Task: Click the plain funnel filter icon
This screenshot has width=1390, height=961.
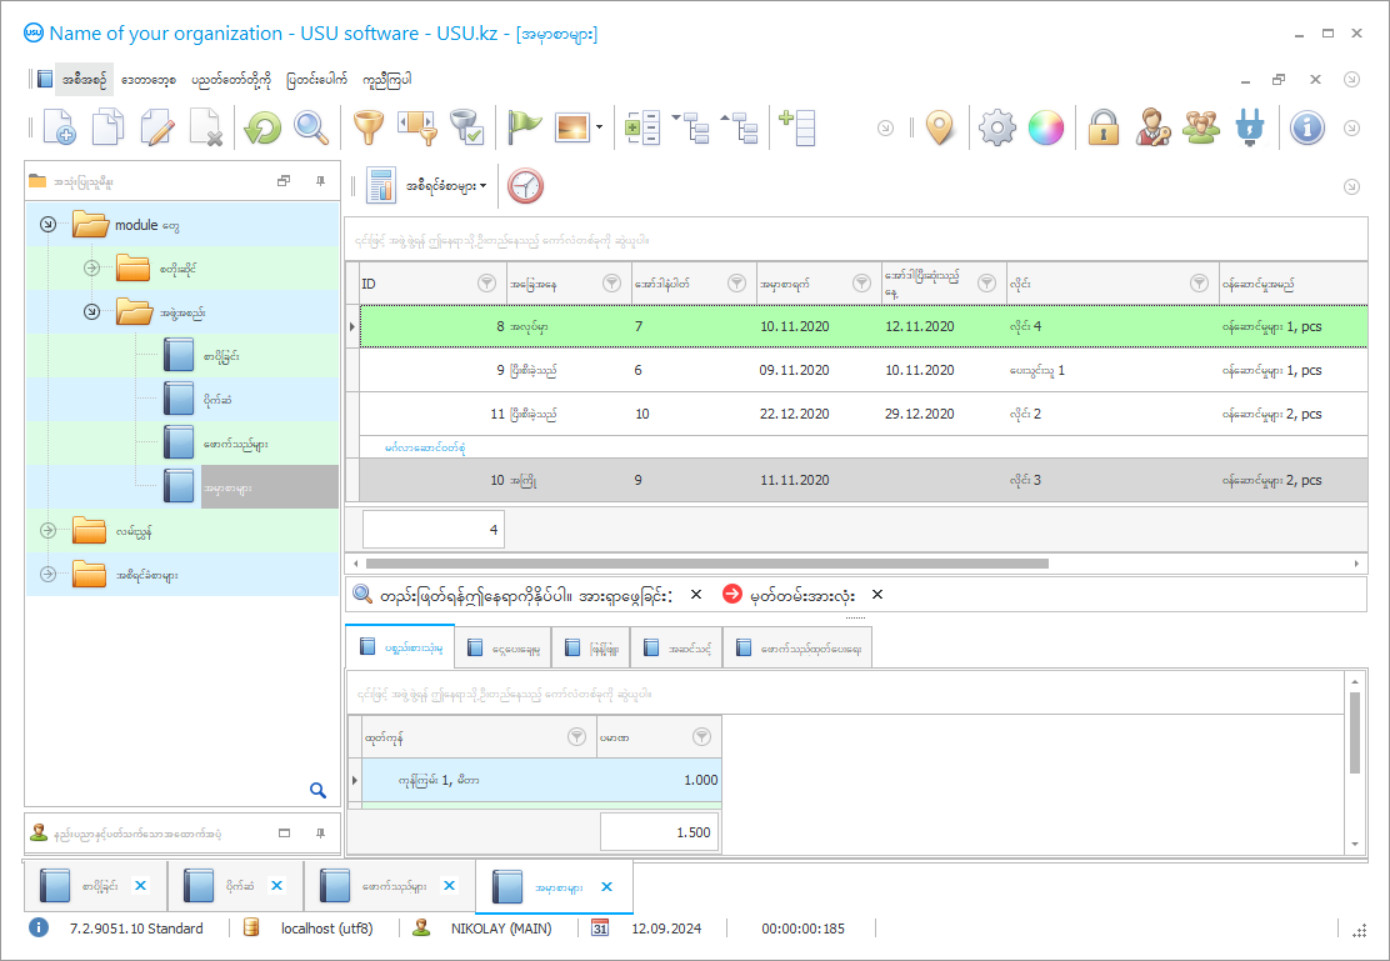Action: coord(368,127)
